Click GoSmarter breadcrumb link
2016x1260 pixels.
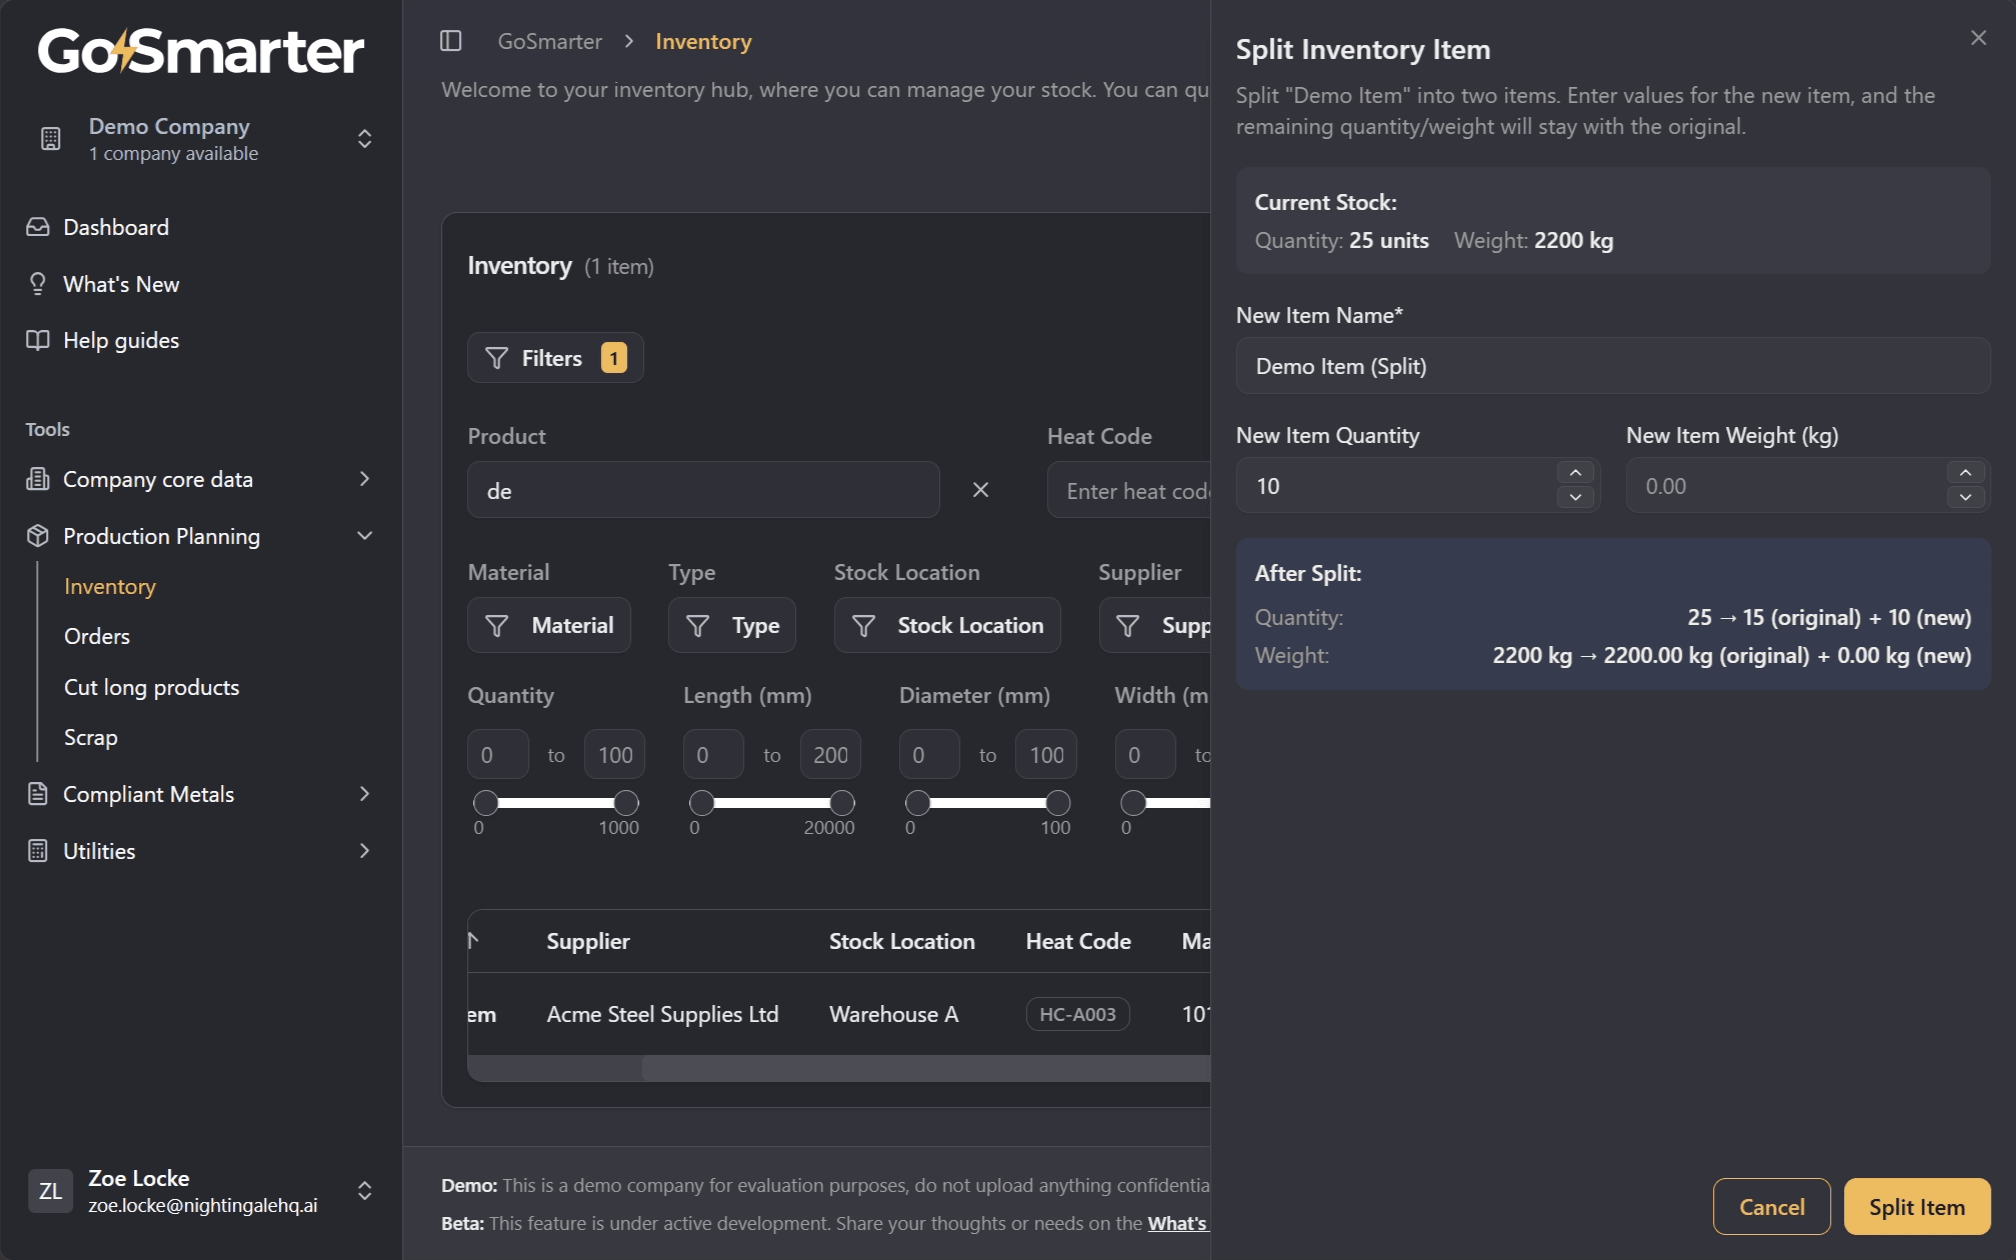tap(550, 41)
